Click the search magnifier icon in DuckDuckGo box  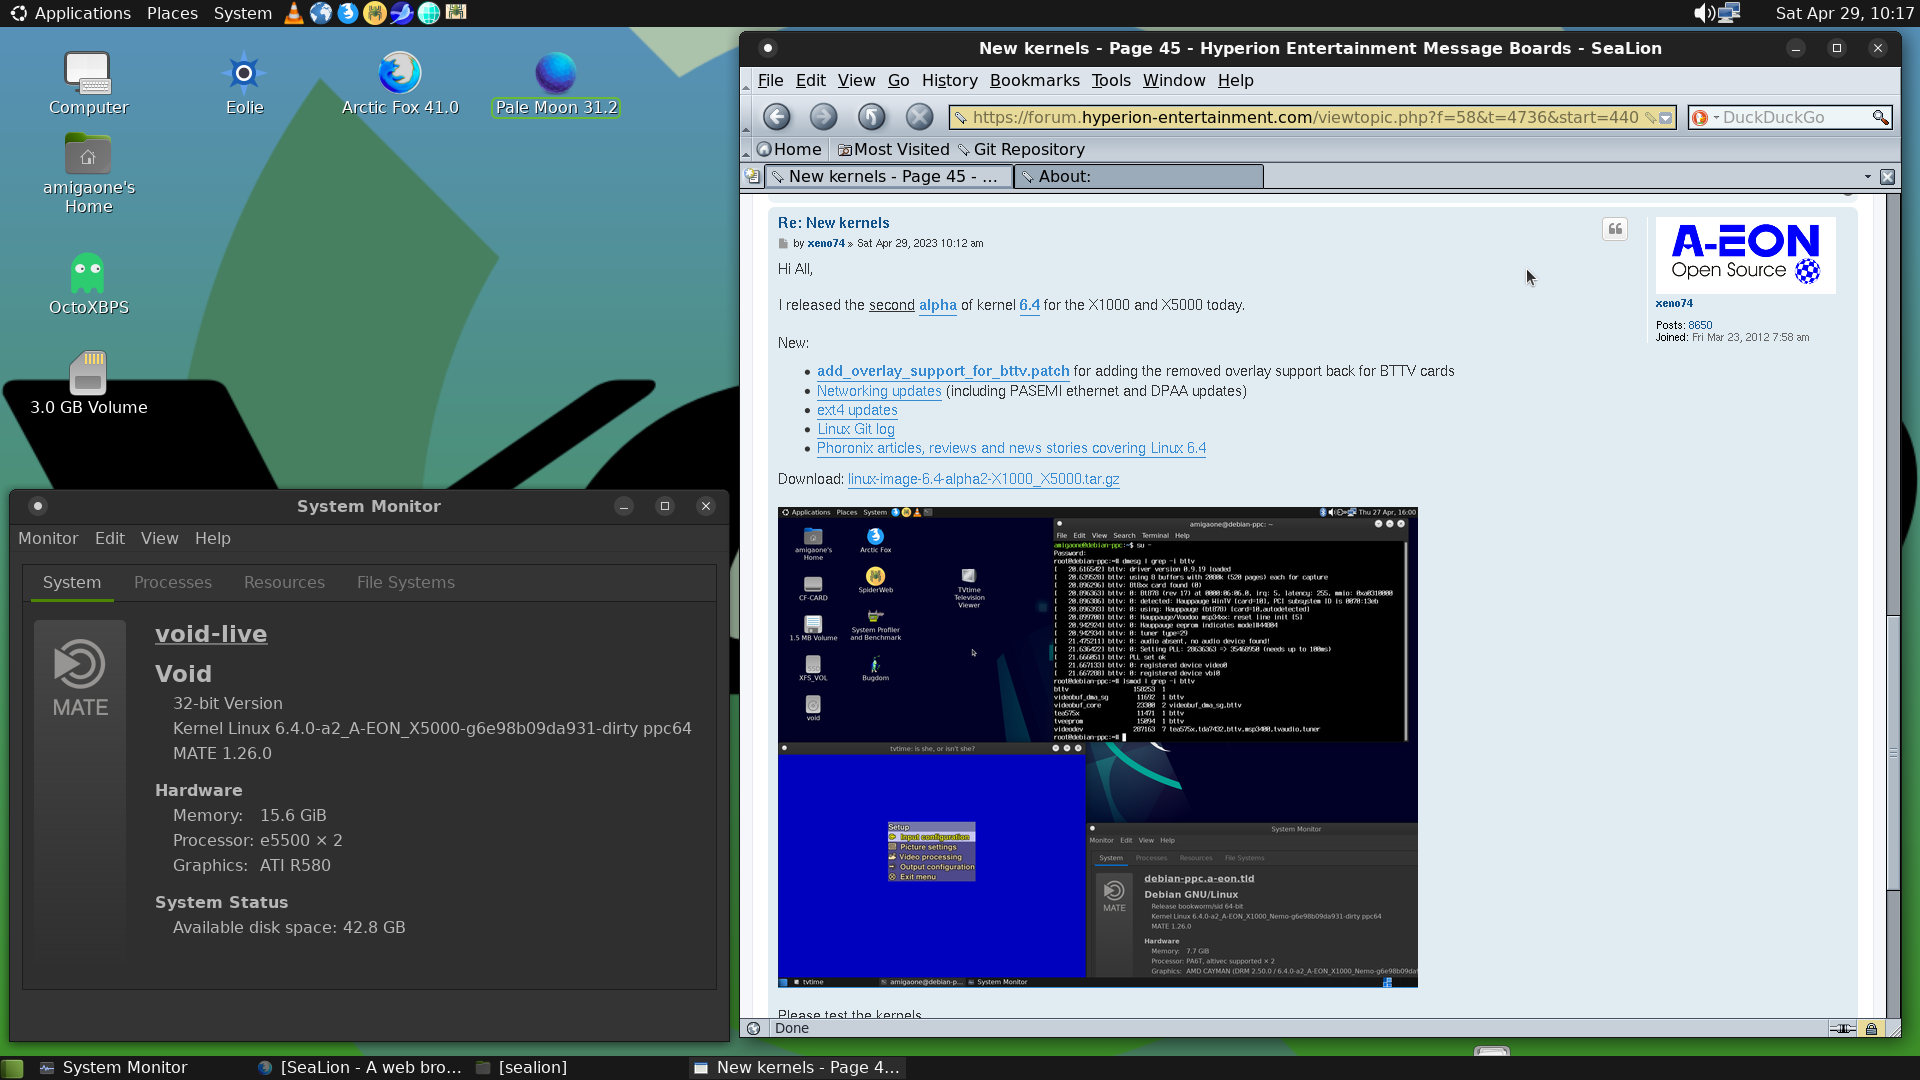point(1880,118)
